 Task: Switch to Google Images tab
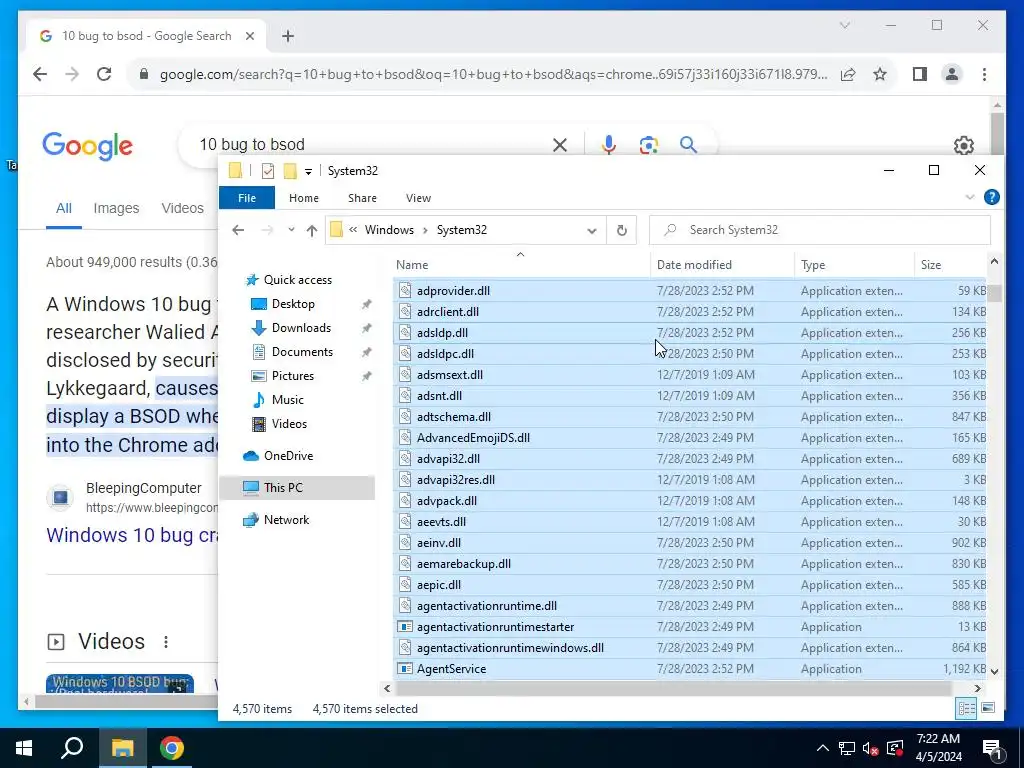[116, 208]
